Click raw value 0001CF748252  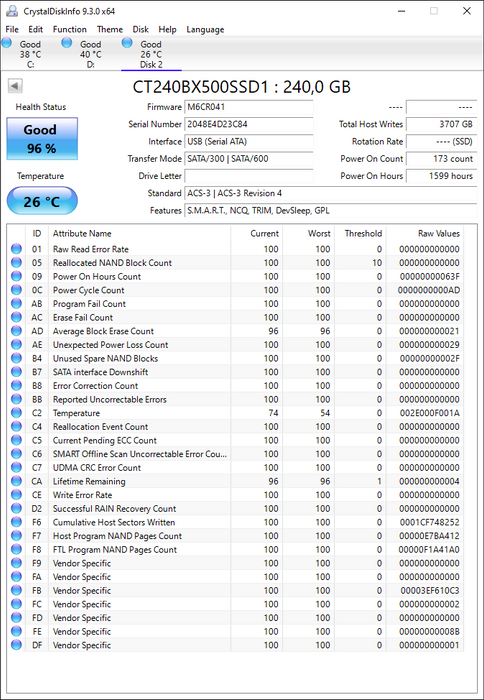coord(430,522)
